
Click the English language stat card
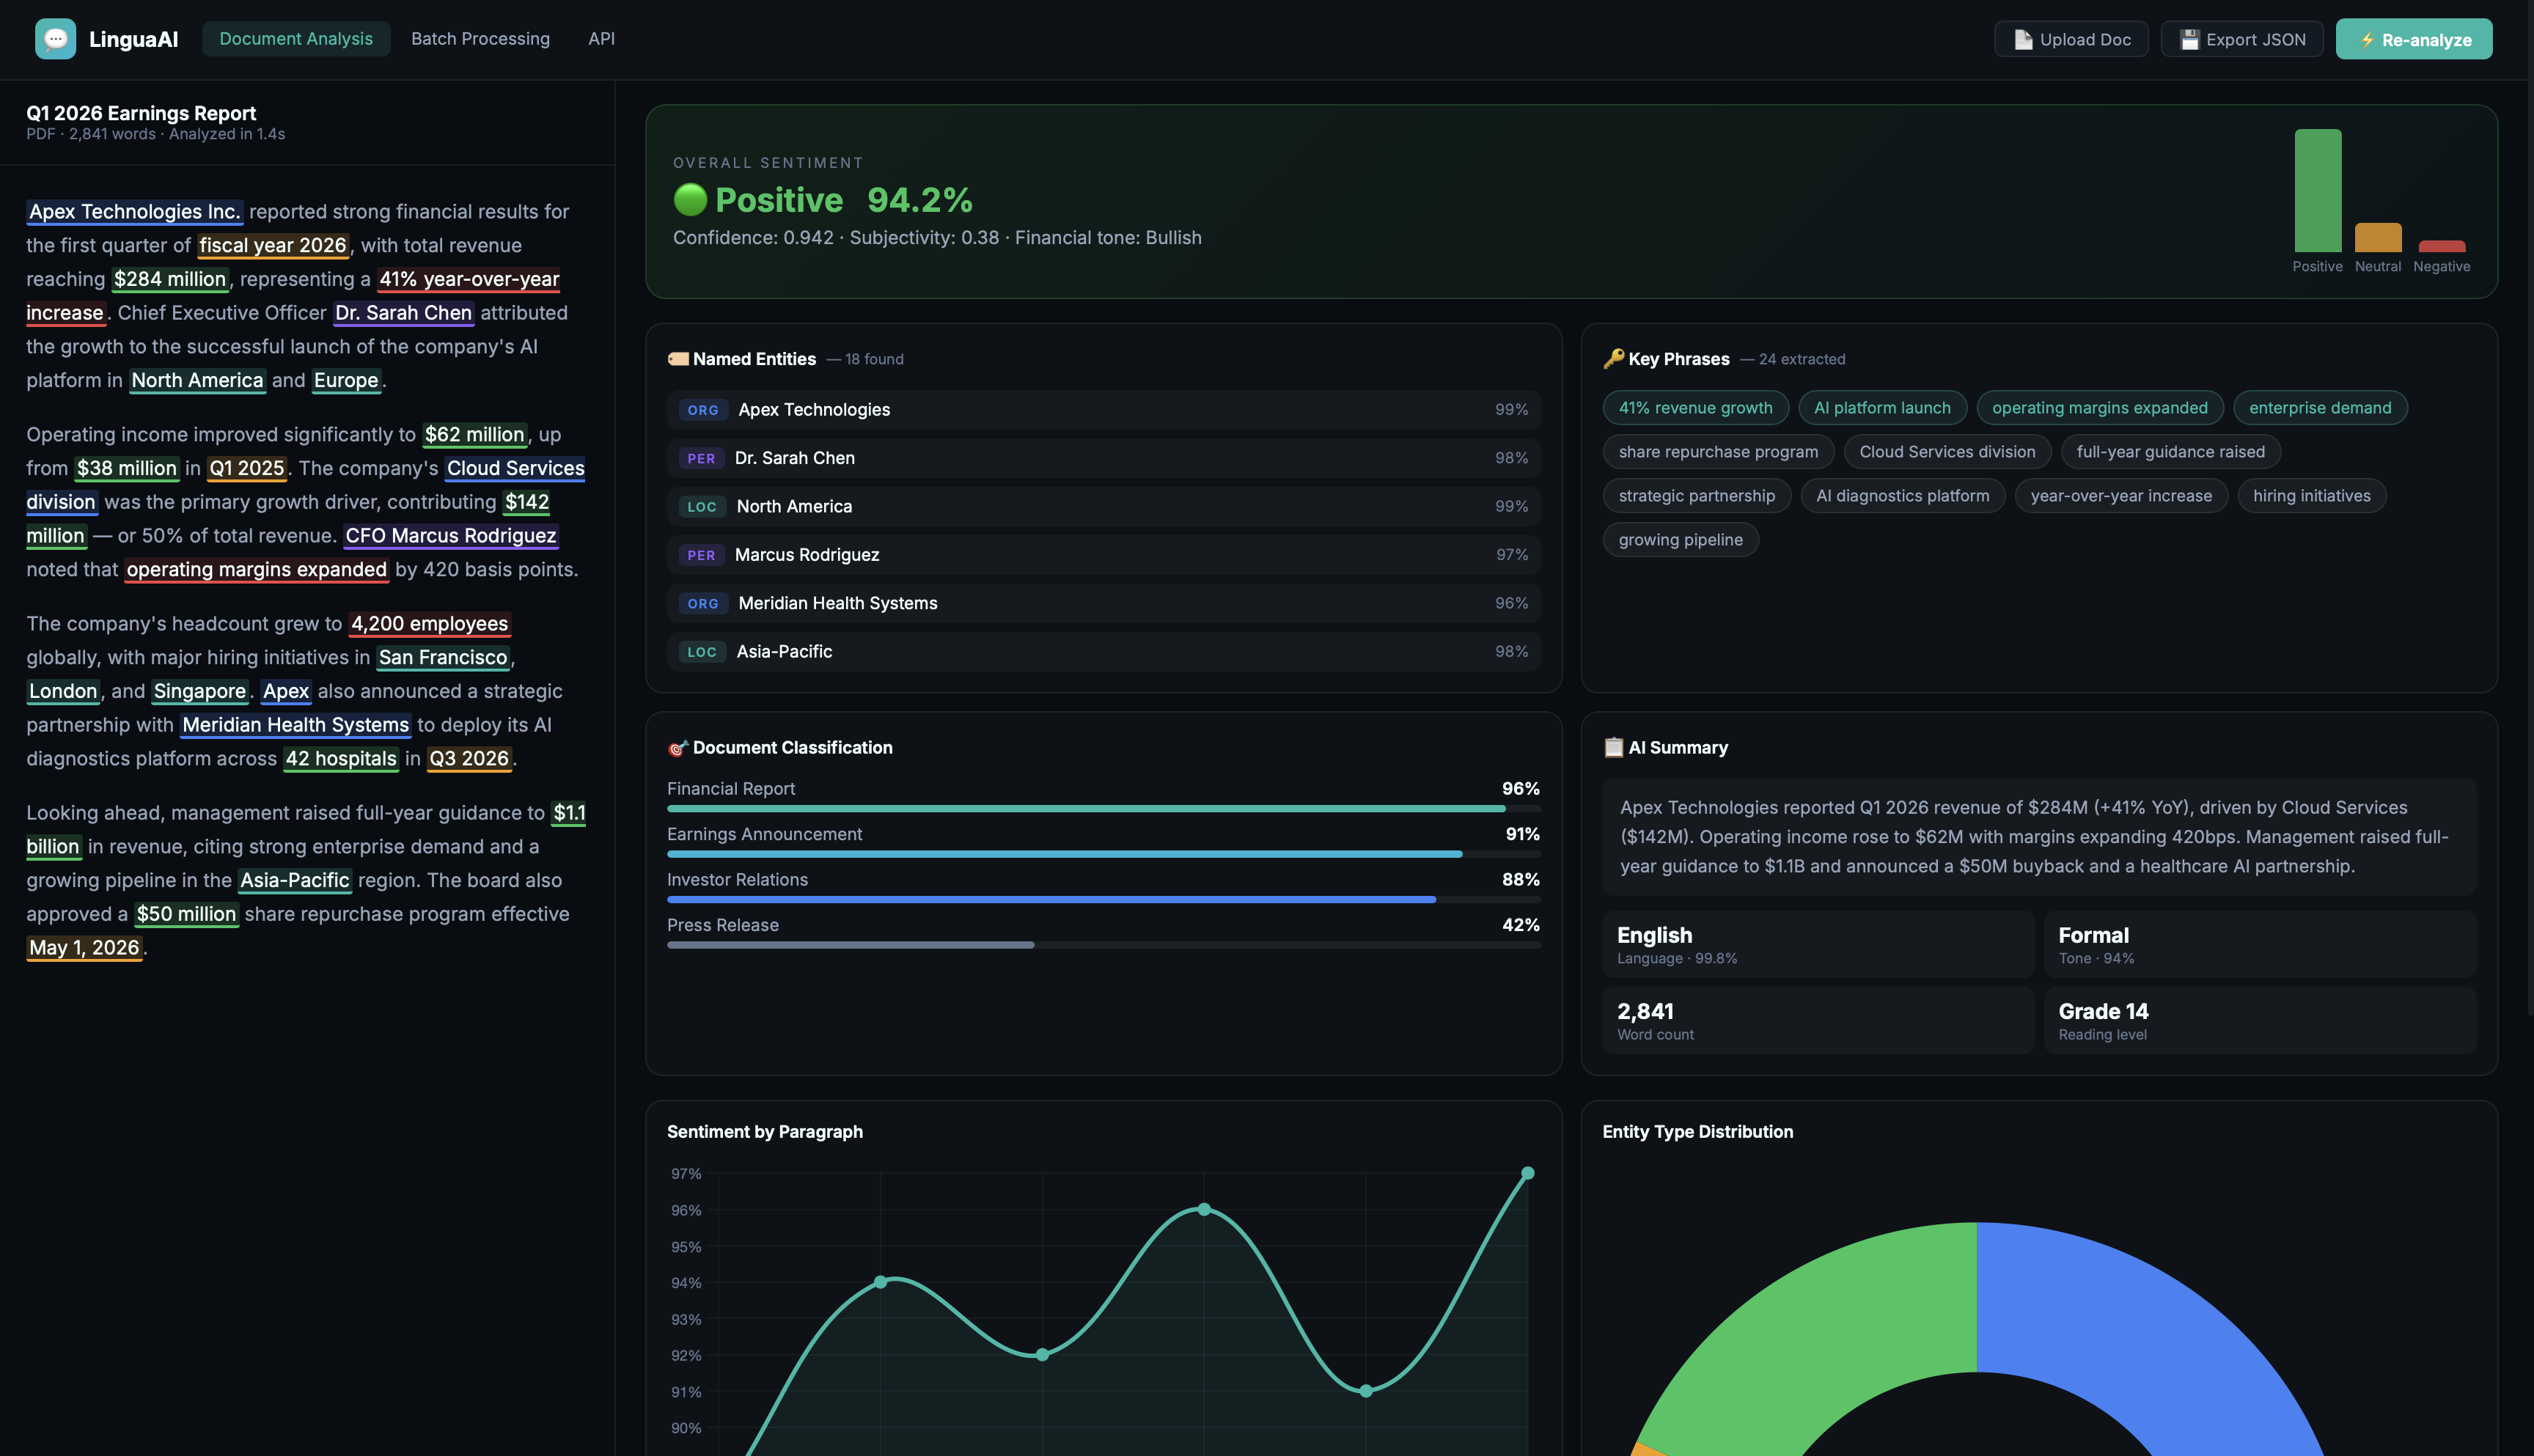tap(1818, 944)
